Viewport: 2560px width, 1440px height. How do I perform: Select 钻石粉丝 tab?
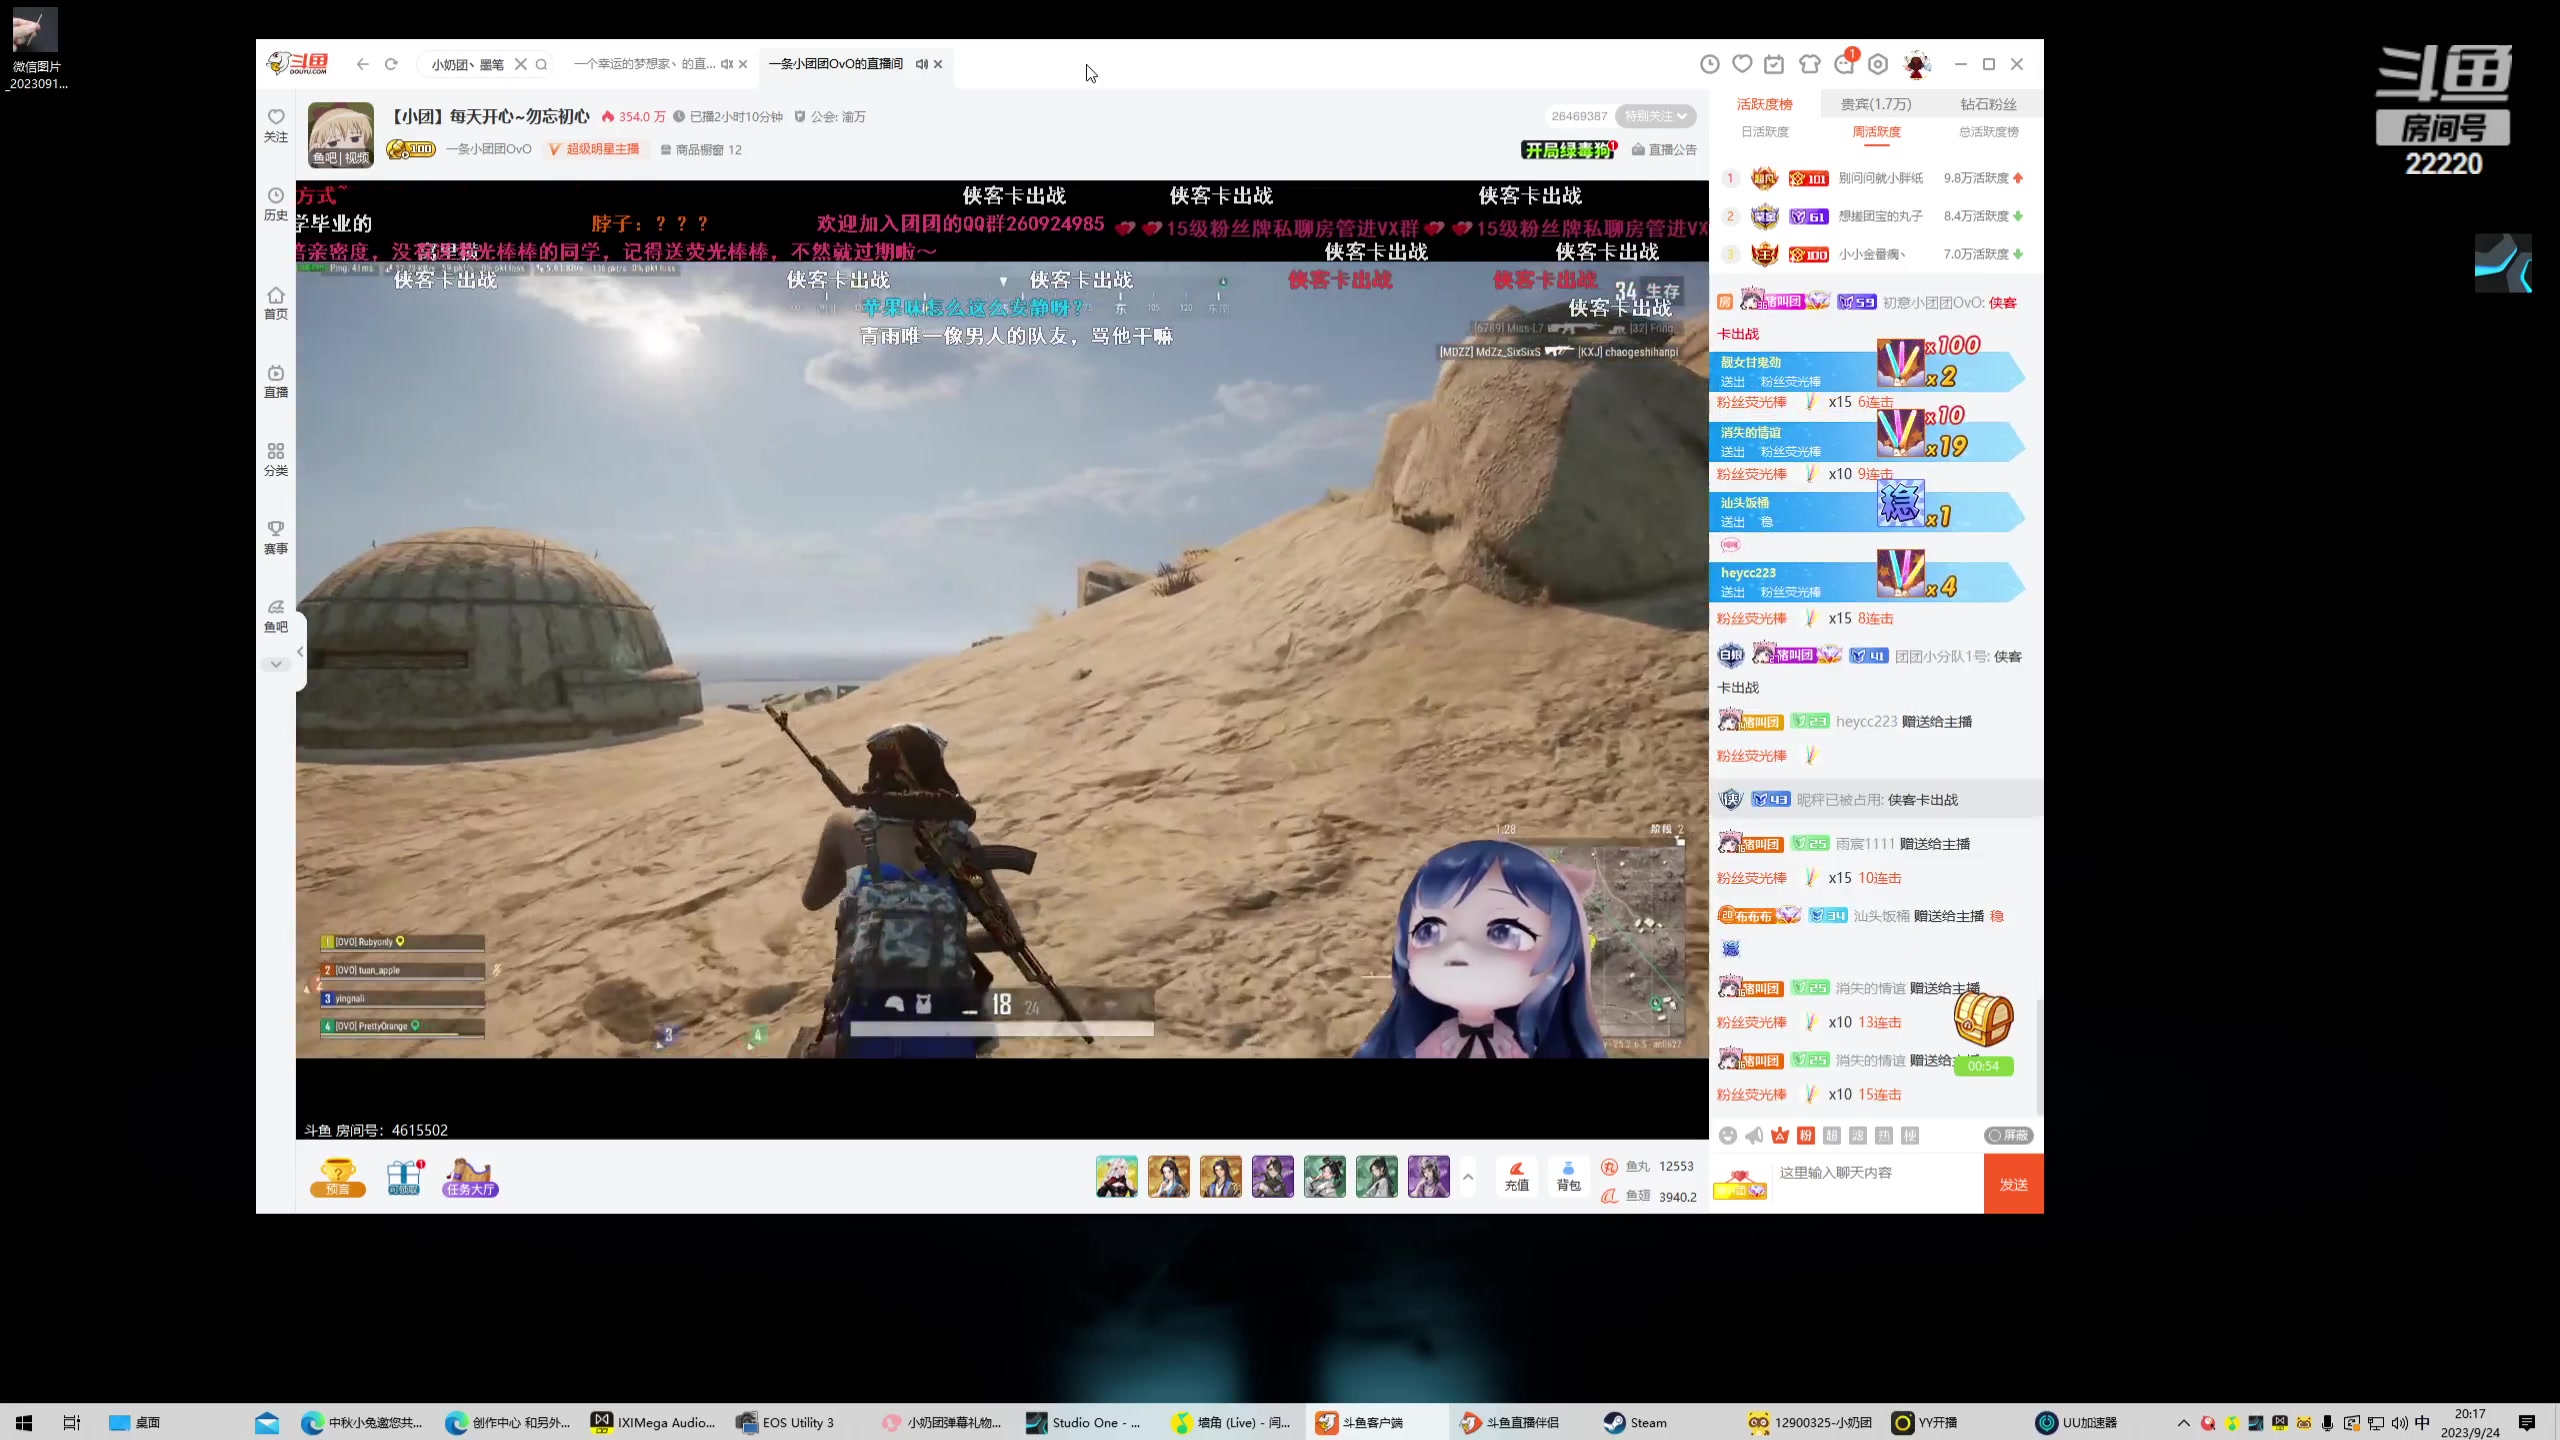pyautogui.click(x=1988, y=104)
